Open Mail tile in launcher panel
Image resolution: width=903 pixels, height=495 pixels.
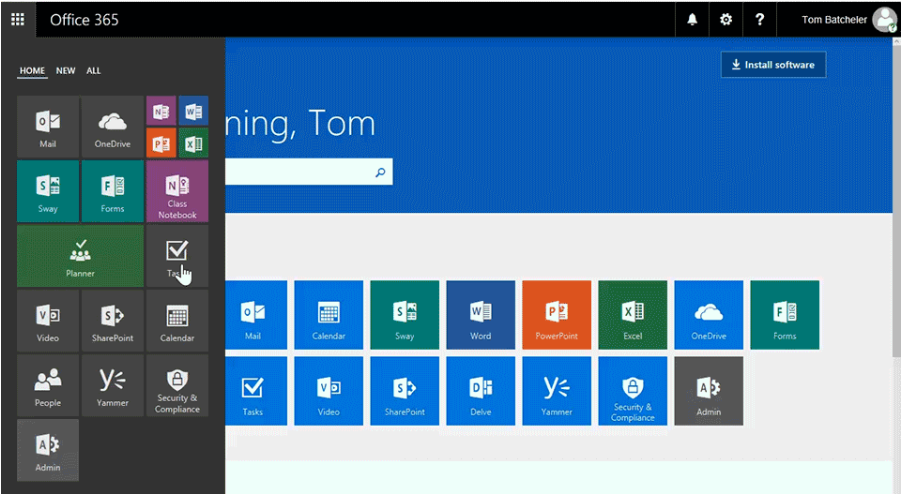tap(48, 127)
